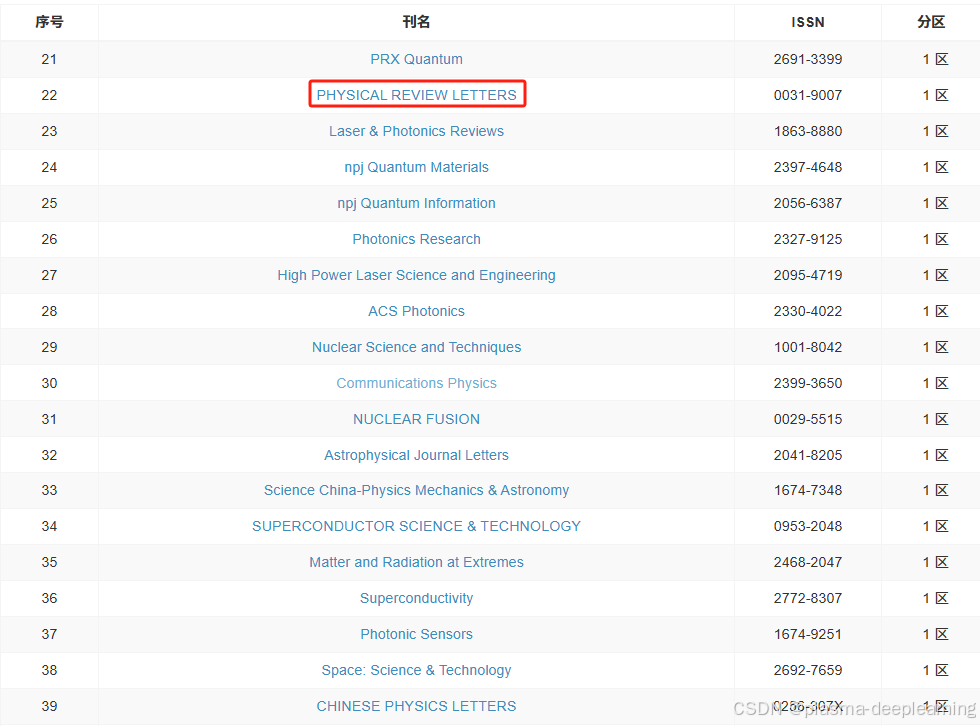This screenshot has height=726, width=980.
Task: Click 1 区 in NUCLEAR FUSION row
Action: pos(935,419)
